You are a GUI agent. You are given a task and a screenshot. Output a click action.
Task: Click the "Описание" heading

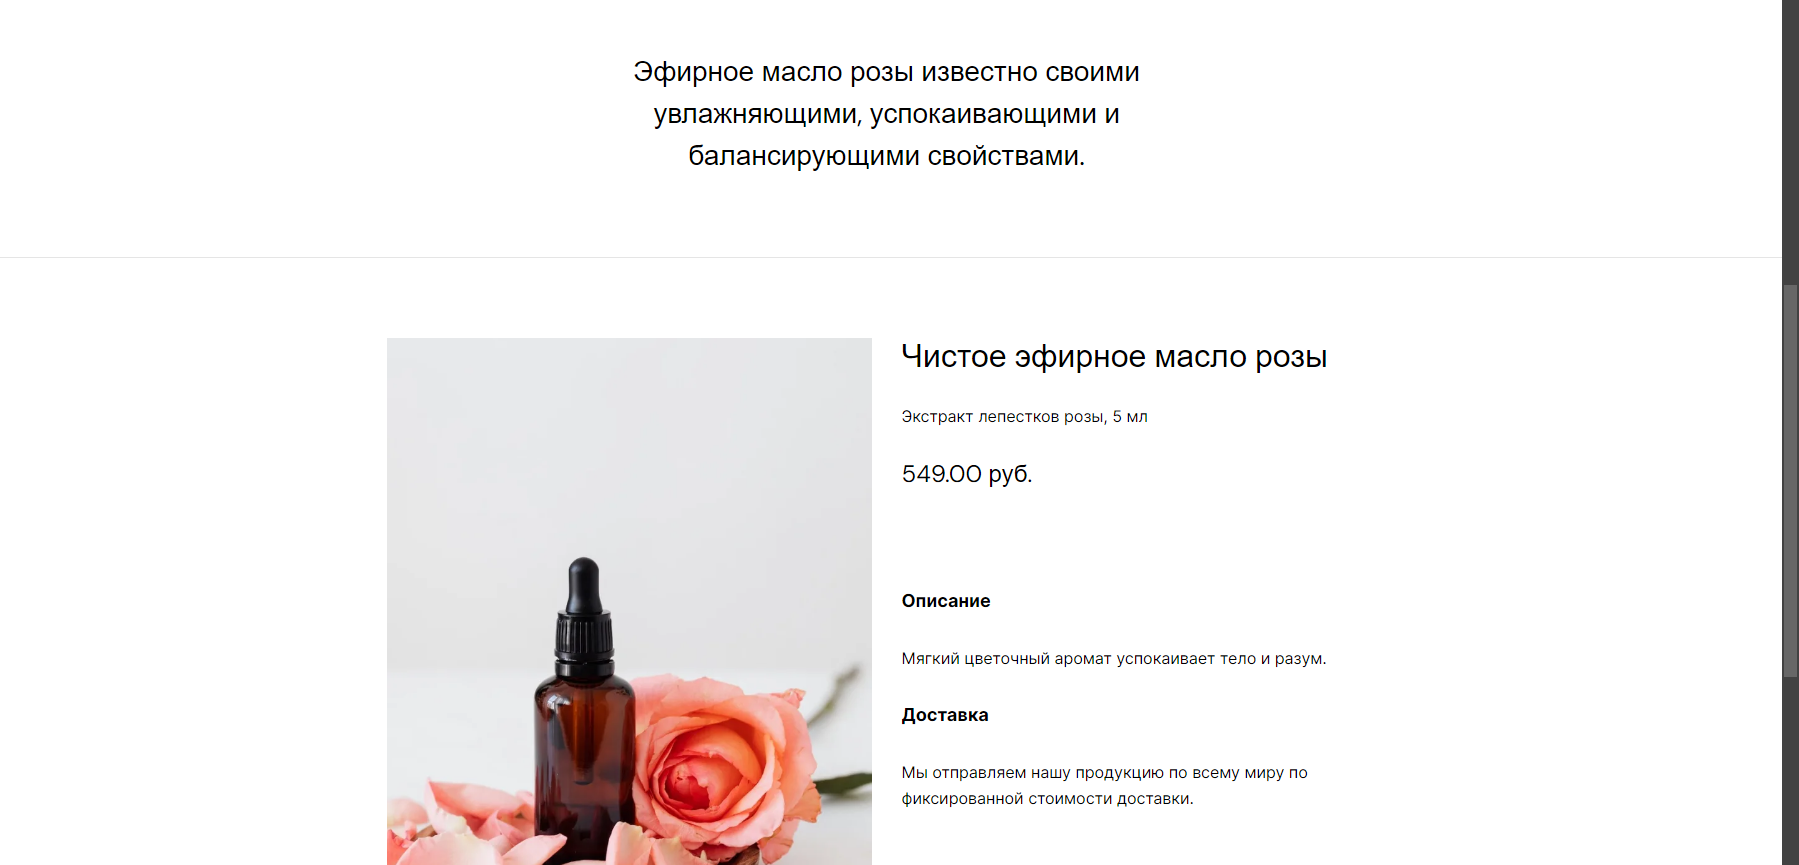pyautogui.click(x=946, y=601)
